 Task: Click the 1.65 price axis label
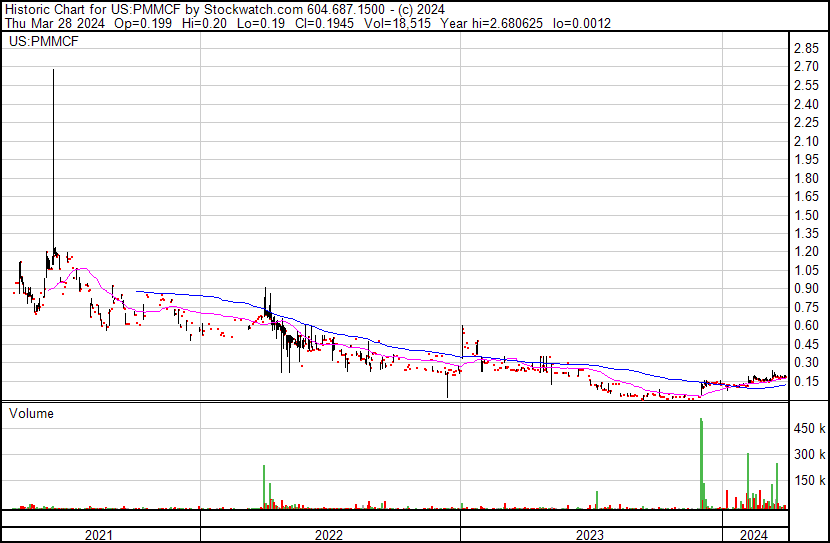coord(806,196)
